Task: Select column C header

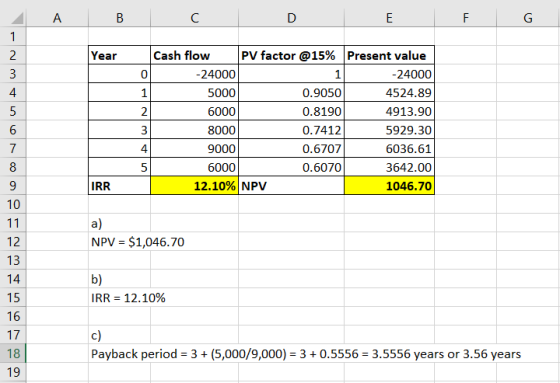Action: [195, 18]
